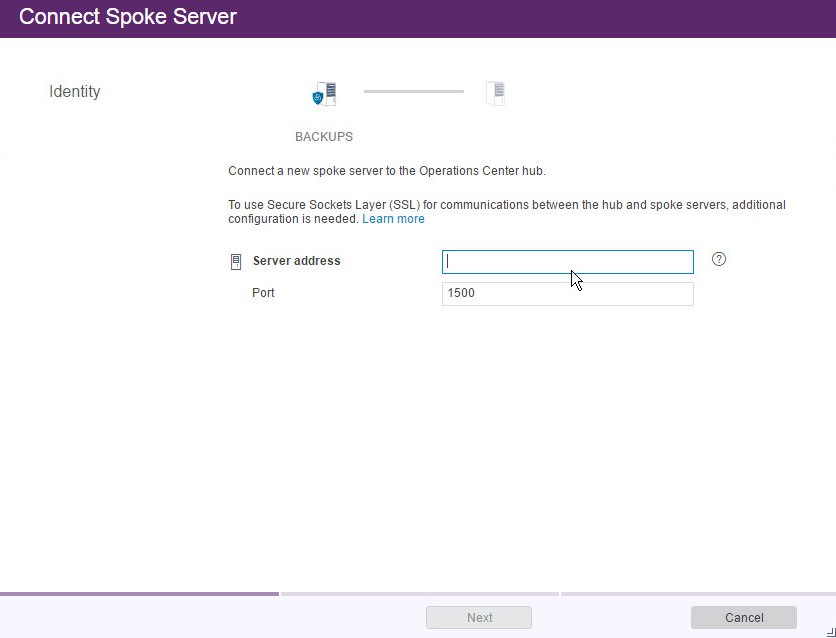The width and height of the screenshot is (836, 638).
Task: Click the BACKUPS step label
Action: pos(324,137)
